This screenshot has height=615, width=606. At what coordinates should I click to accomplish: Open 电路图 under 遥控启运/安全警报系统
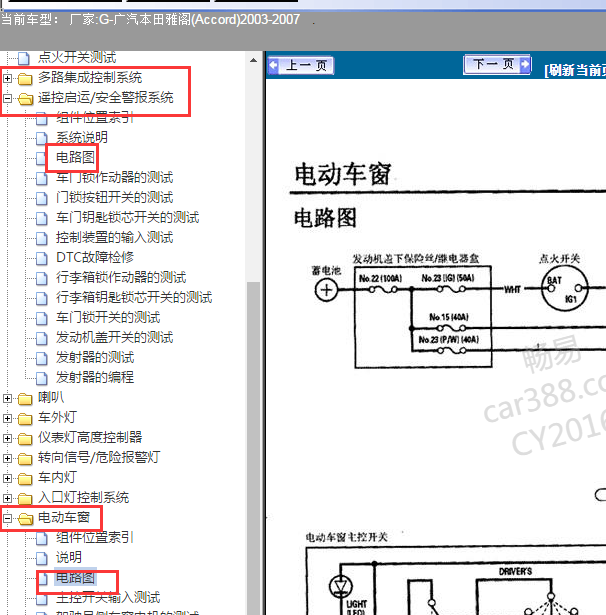point(75,157)
